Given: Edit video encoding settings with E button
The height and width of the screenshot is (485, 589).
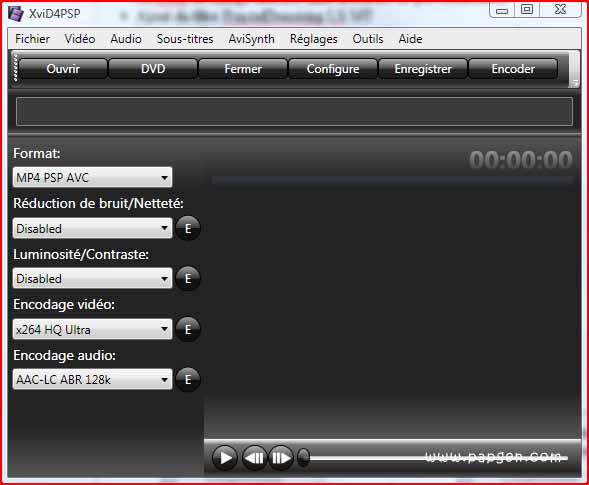Looking at the screenshot, I should tap(188, 329).
